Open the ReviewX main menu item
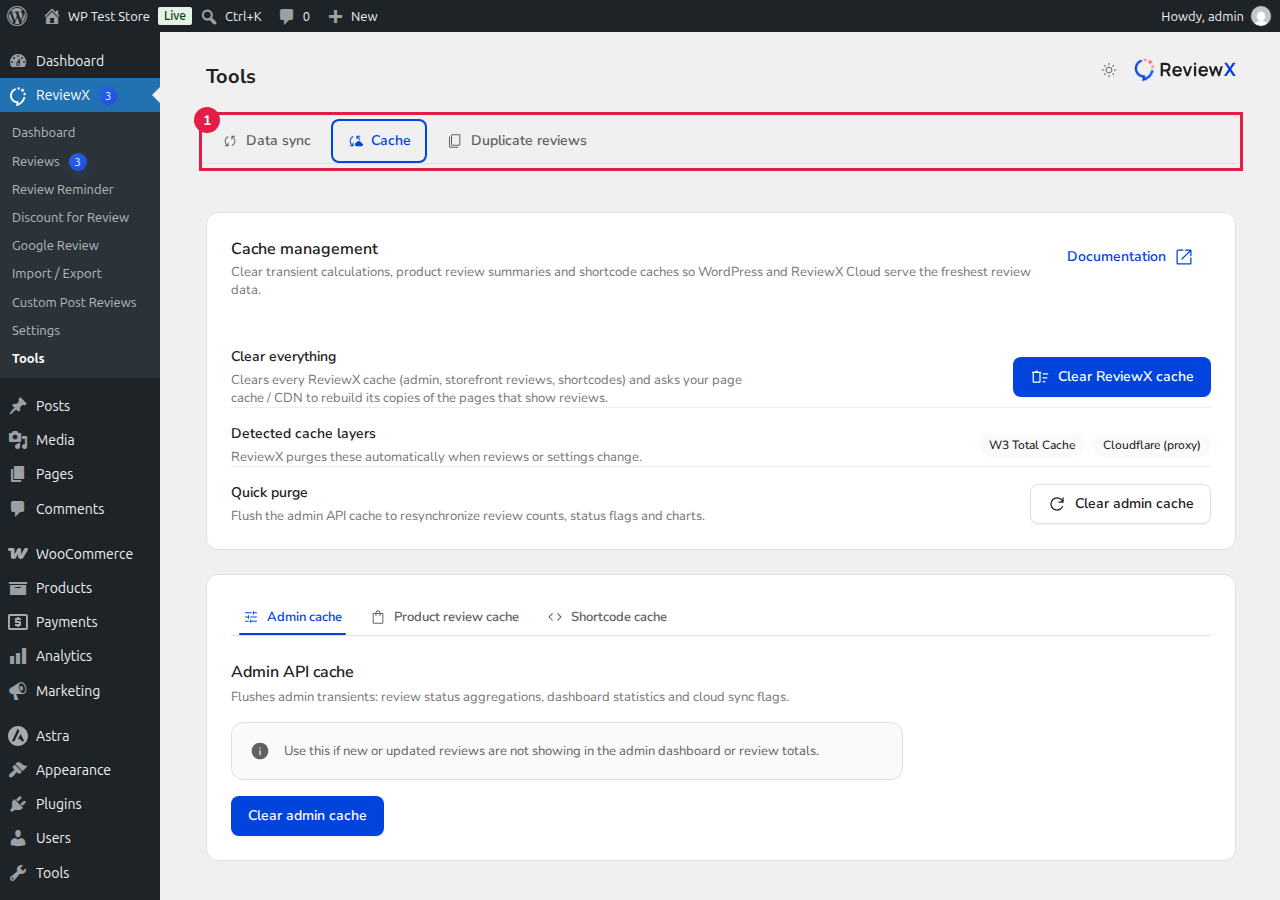Image resolution: width=1280 pixels, height=900 pixels. [80, 95]
